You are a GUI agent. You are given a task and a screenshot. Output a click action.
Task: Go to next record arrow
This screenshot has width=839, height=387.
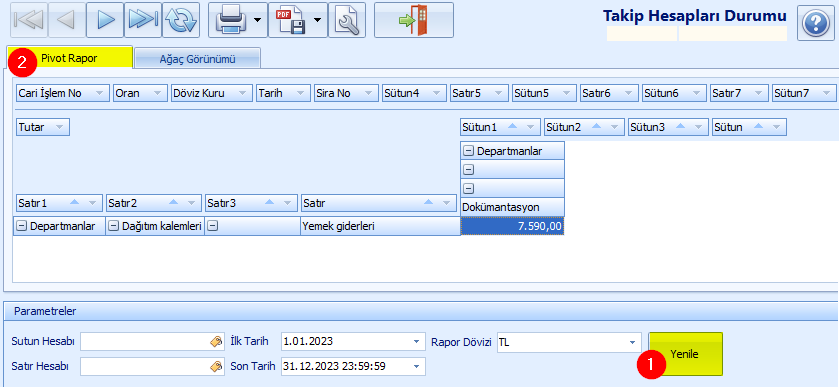click(x=105, y=20)
